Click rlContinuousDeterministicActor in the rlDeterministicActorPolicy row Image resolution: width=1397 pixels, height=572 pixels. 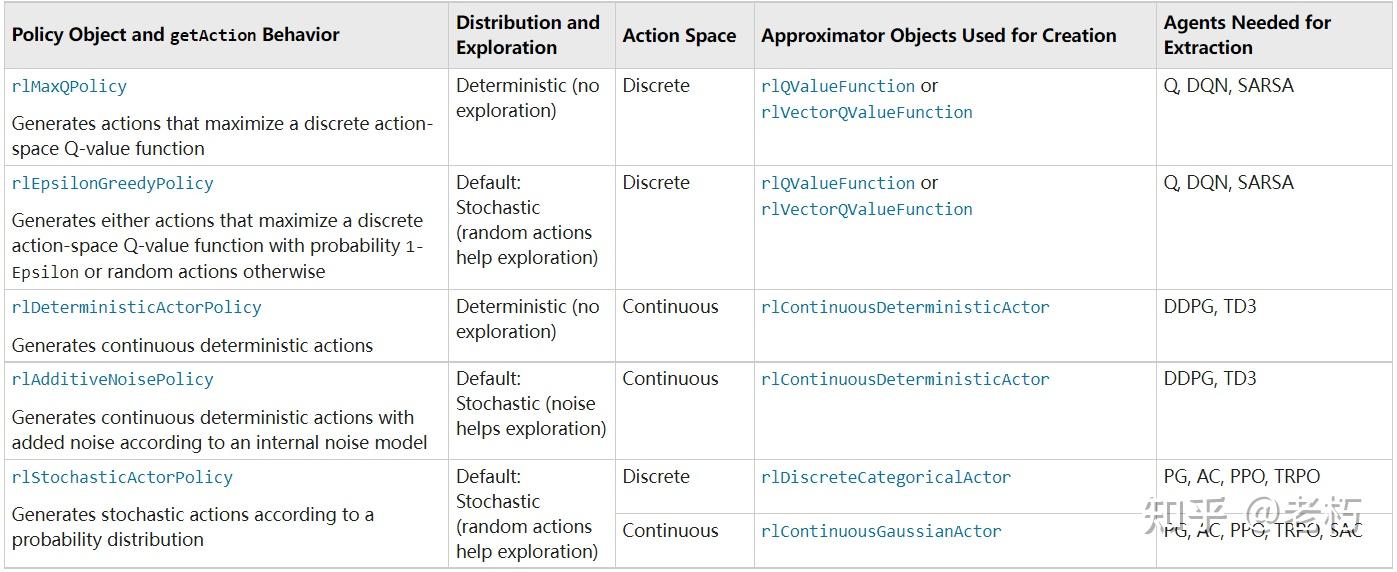click(905, 308)
